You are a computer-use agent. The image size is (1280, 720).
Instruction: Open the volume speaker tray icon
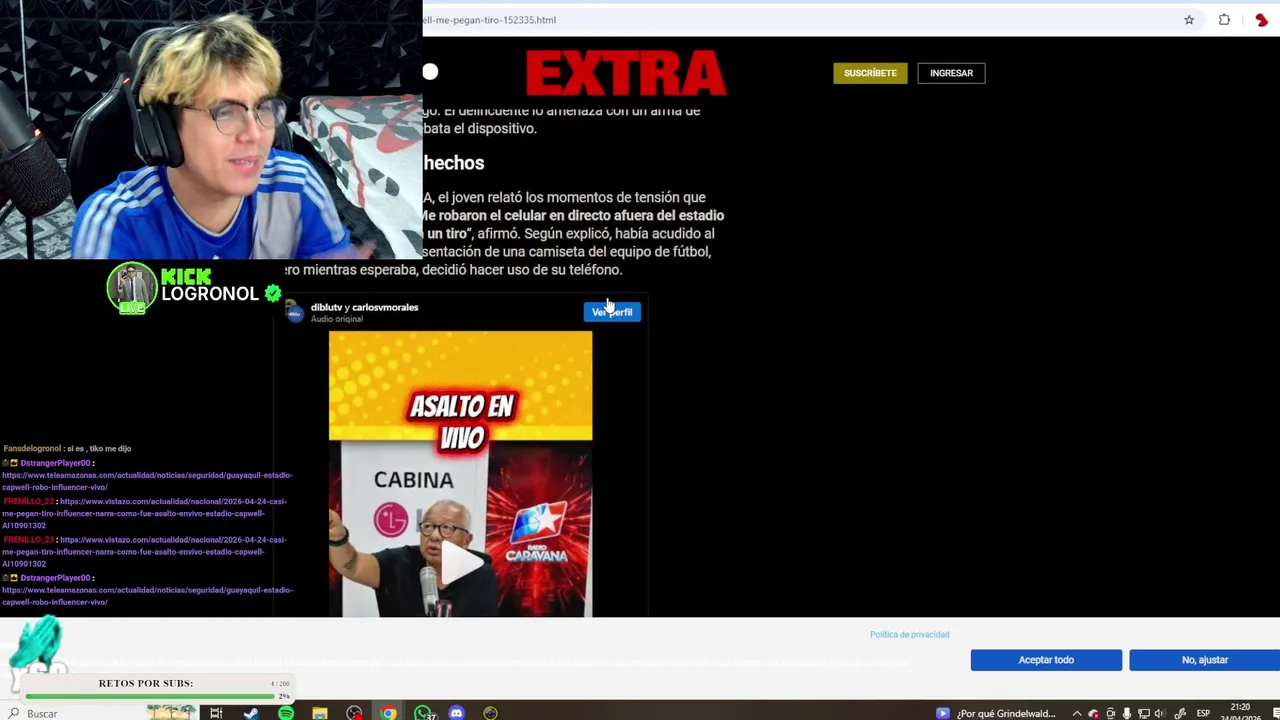tap(1160, 713)
